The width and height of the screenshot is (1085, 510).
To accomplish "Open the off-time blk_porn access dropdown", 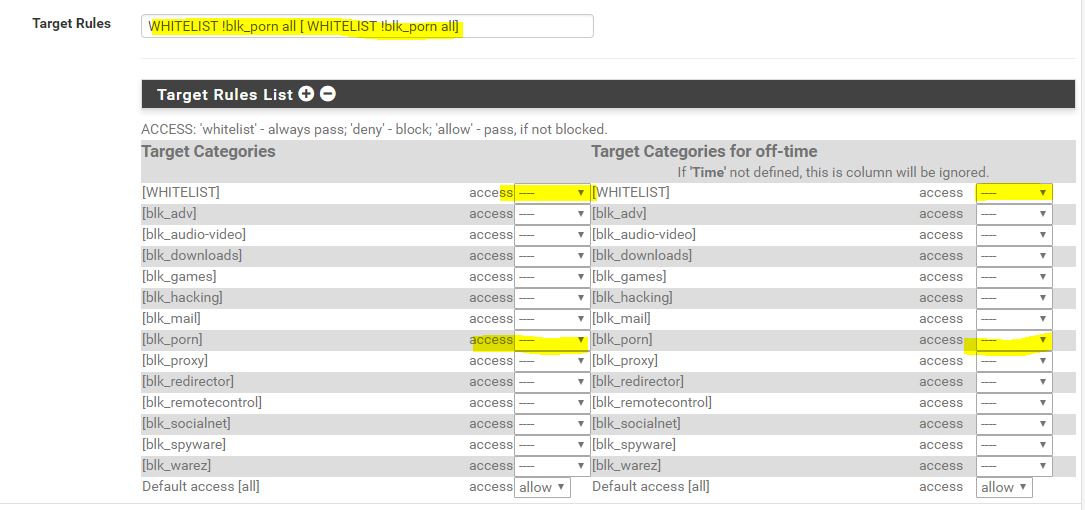I will pos(1014,340).
